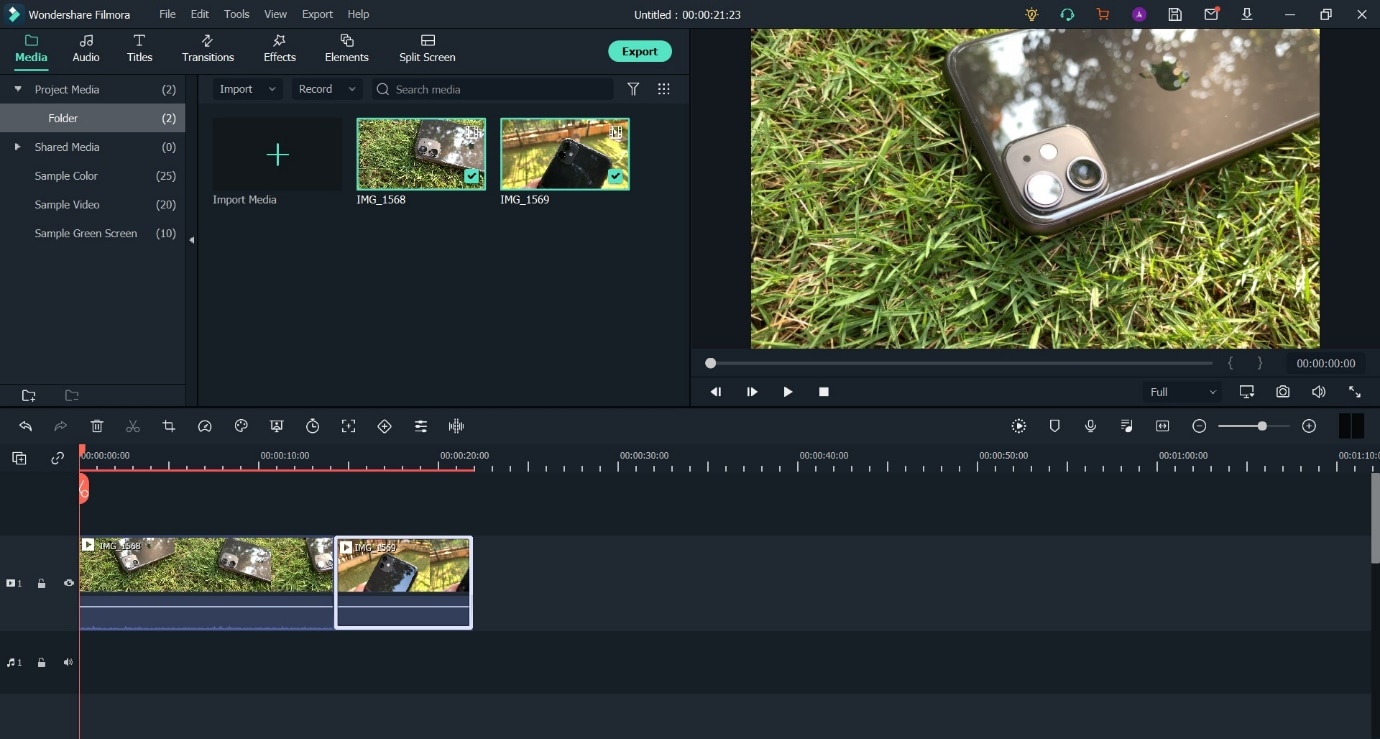The image size is (1380, 739).
Task: Click the Undo arrow in timeline toolbar
Action: pos(25,426)
